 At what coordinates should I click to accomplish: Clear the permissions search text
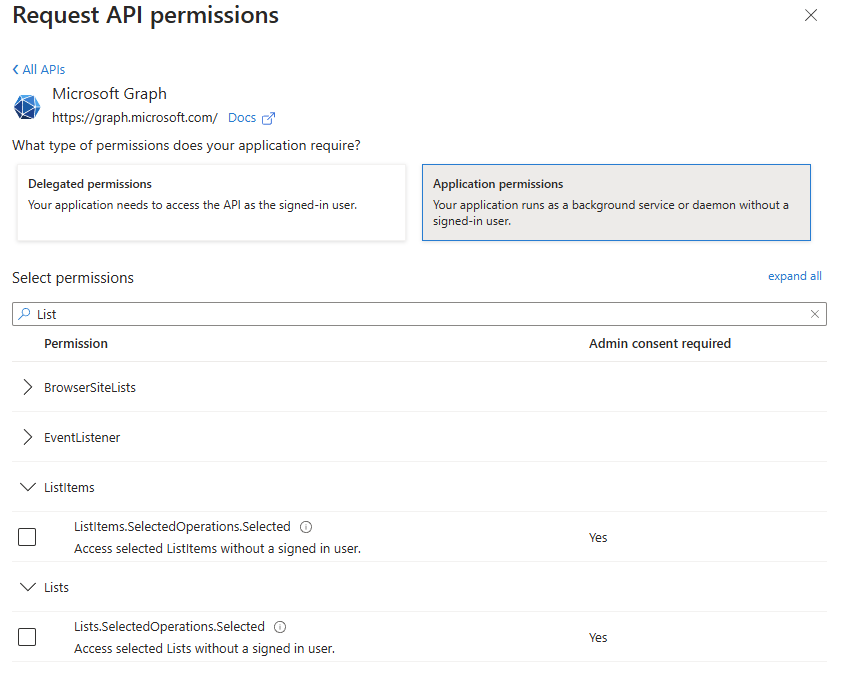coord(815,314)
